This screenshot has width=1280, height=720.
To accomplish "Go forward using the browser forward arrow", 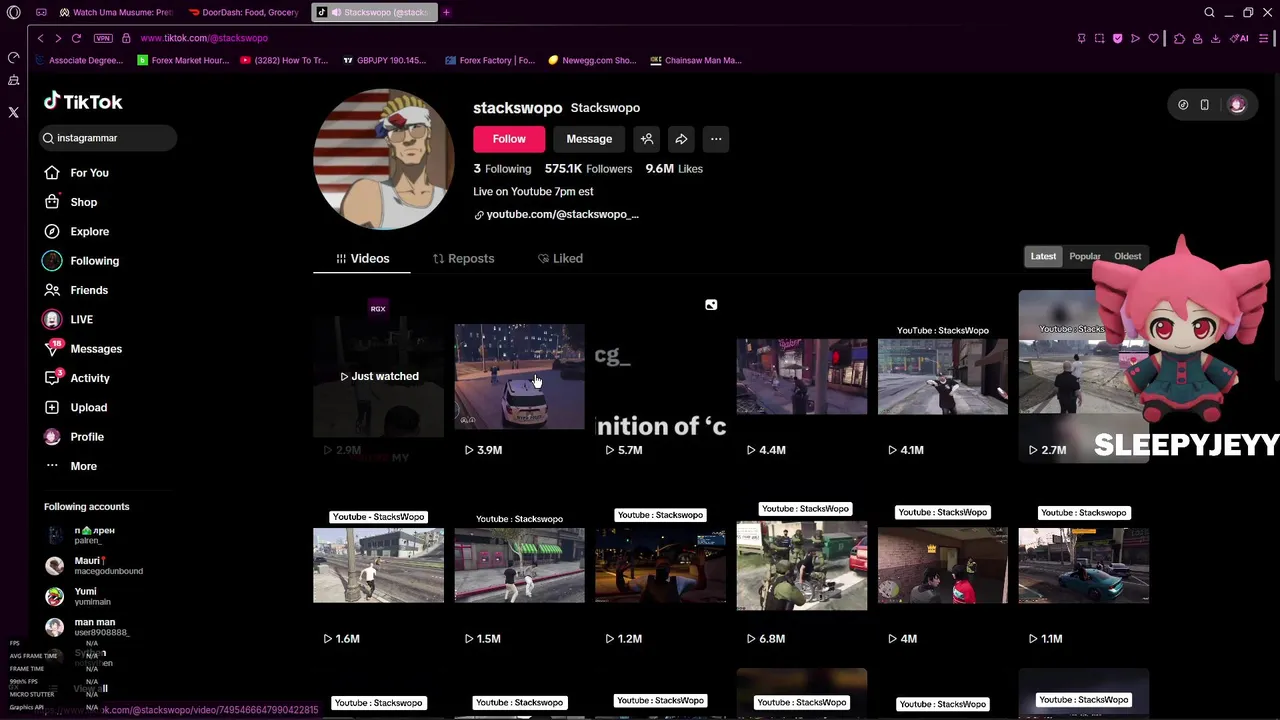I will pyautogui.click(x=58, y=38).
